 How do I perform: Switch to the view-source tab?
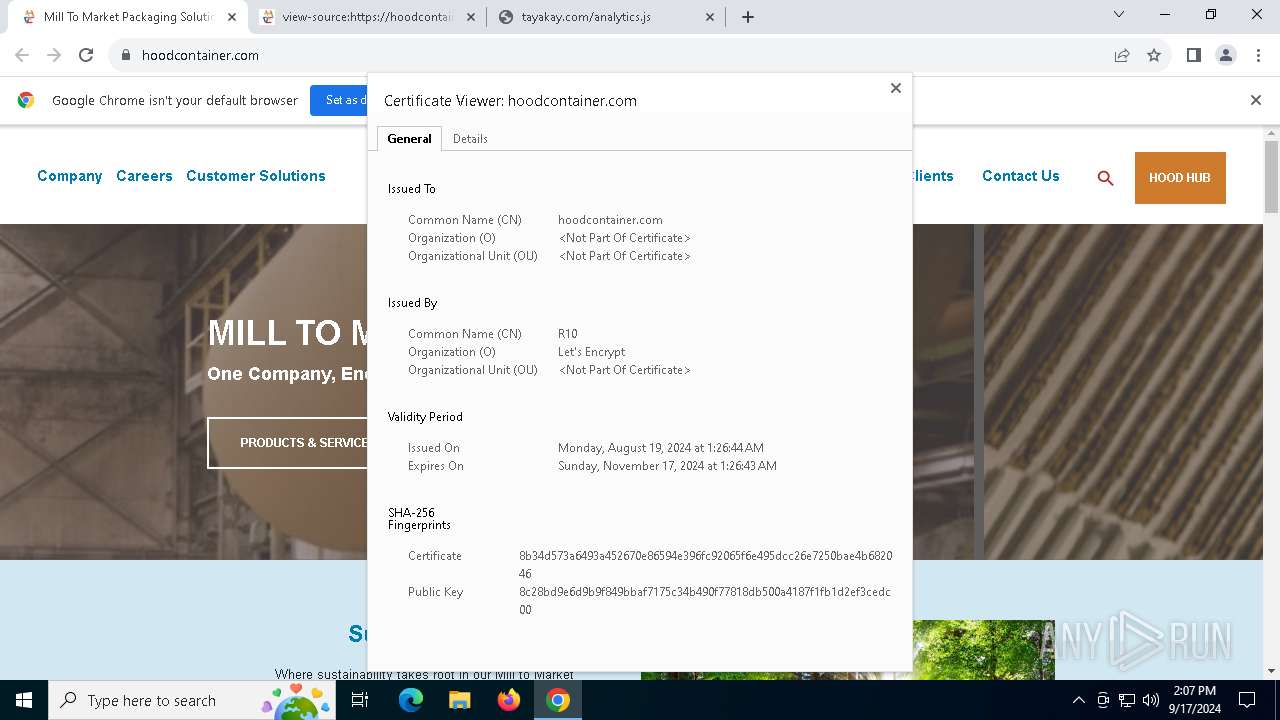pos(367,17)
